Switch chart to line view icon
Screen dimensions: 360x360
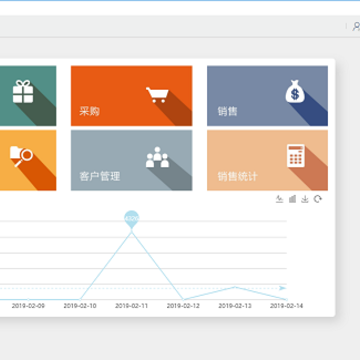coord(279,199)
